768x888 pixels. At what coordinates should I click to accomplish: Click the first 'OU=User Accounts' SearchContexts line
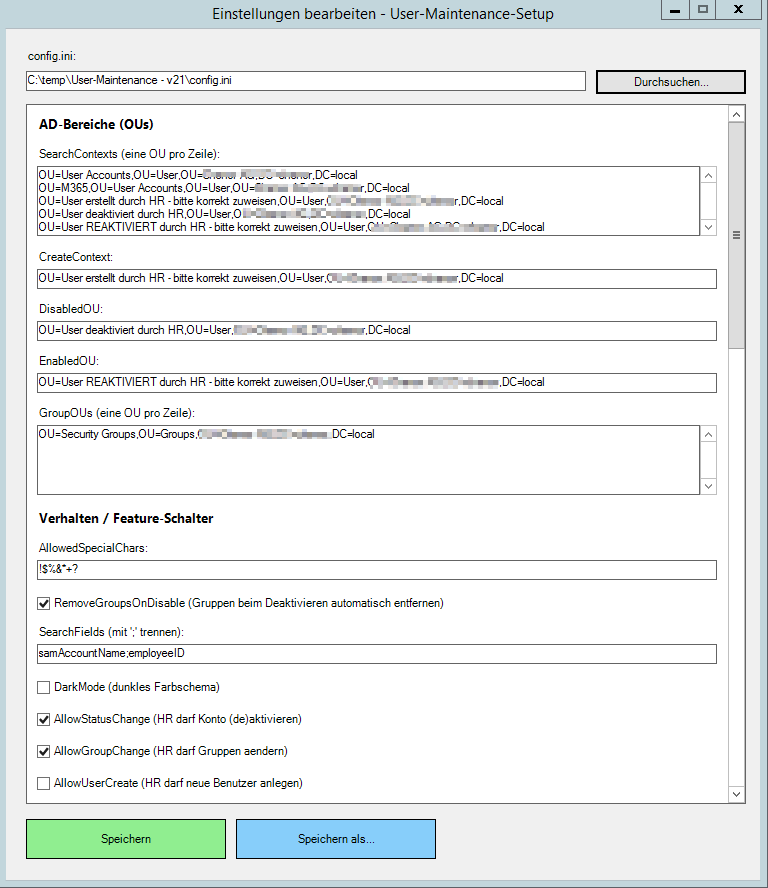pyautogui.click(x=198, y=175)
